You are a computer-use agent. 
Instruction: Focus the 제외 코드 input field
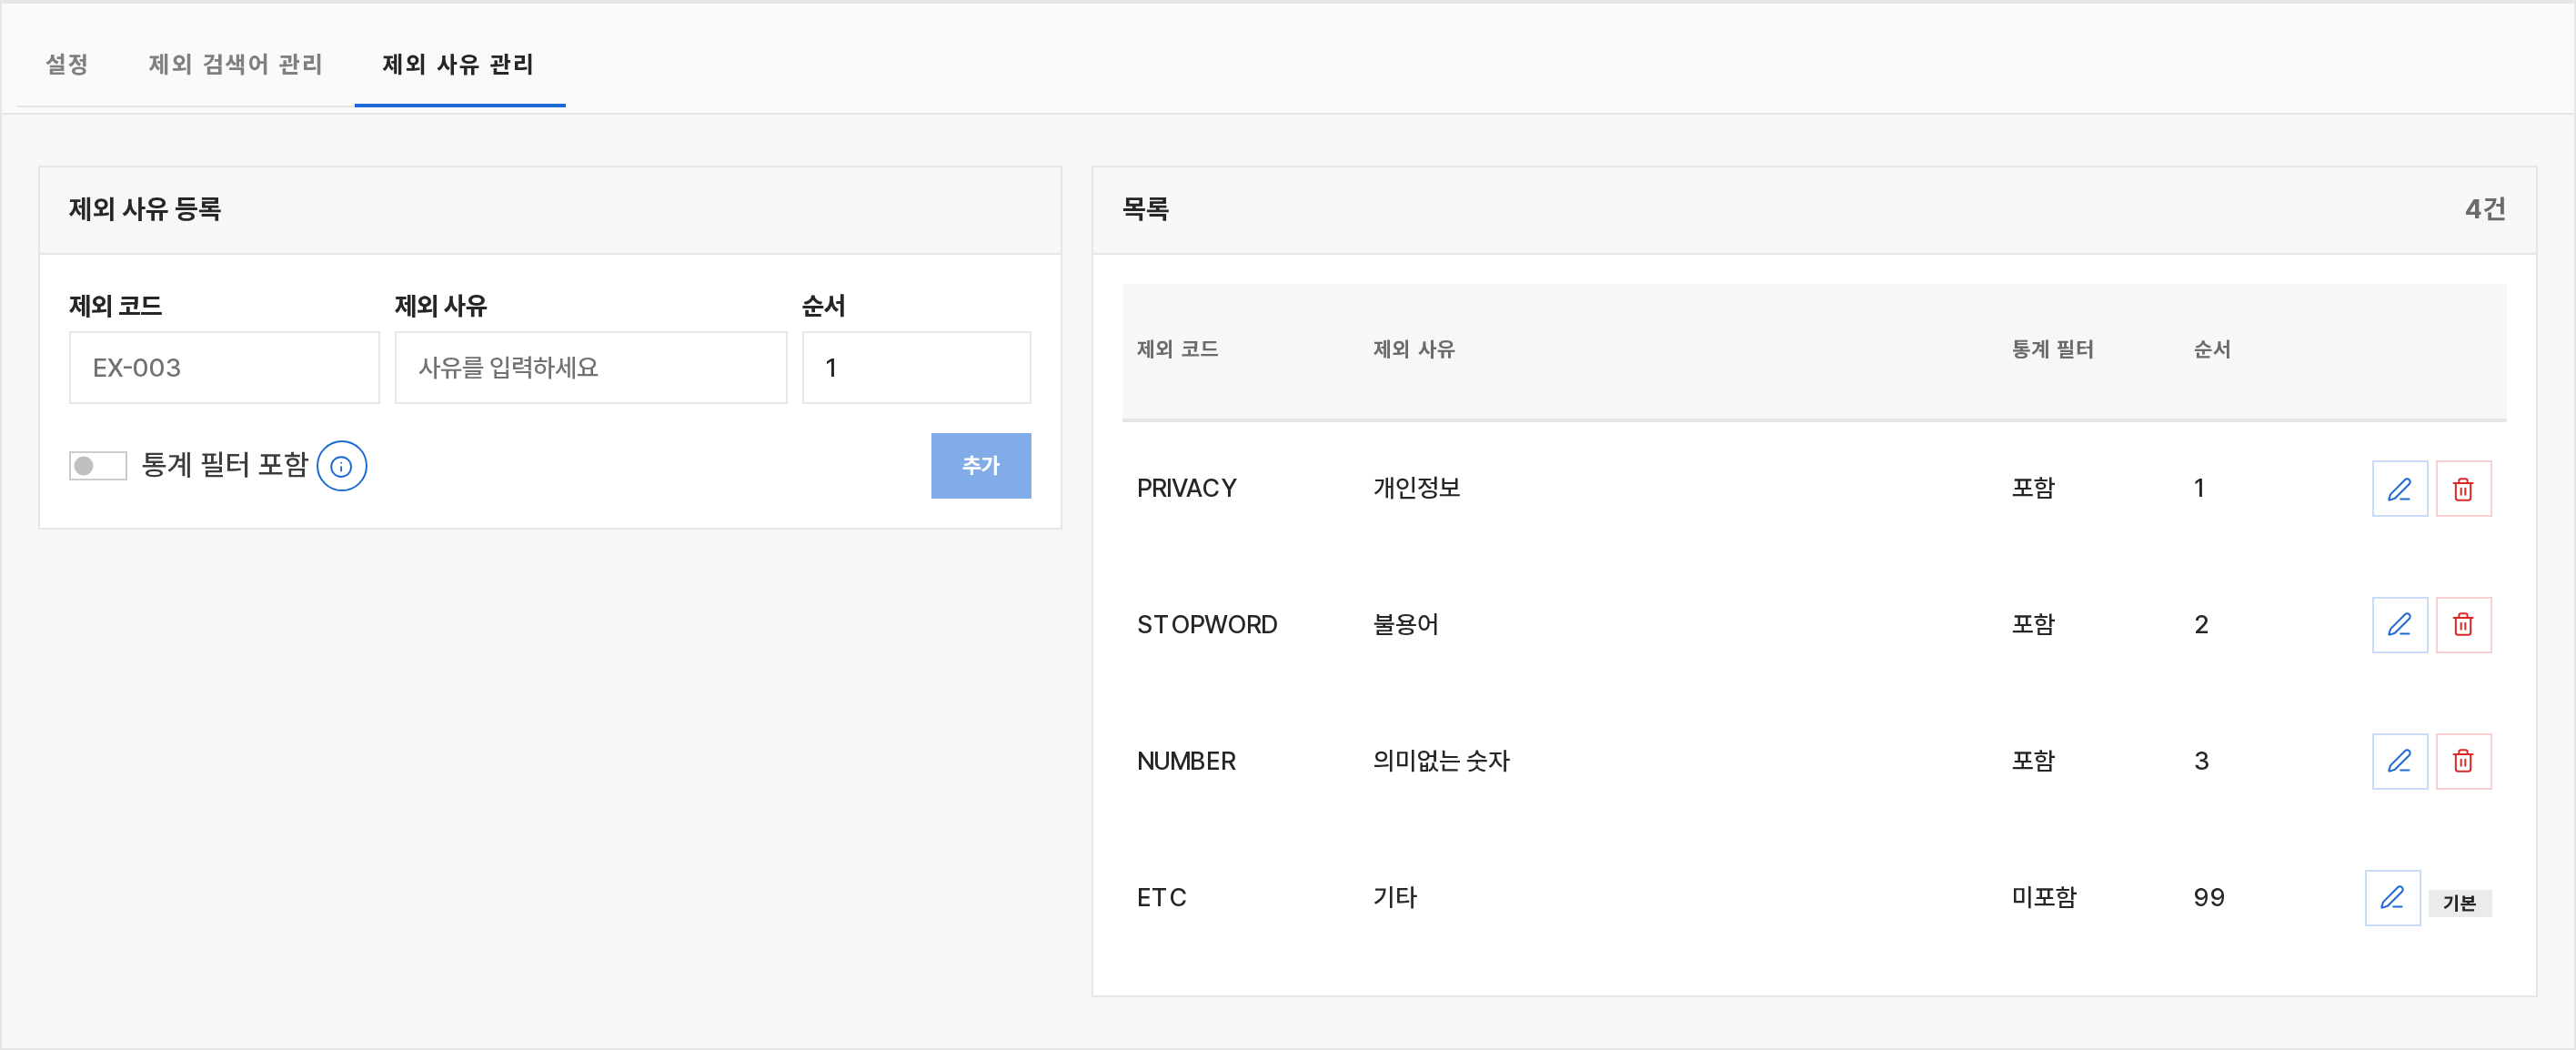point(224,367)
